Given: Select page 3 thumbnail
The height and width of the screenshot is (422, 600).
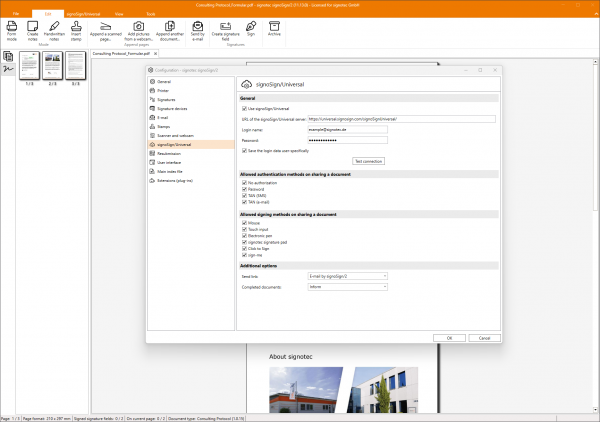Looking at the screenshot, I should click(x=75, y=66).
